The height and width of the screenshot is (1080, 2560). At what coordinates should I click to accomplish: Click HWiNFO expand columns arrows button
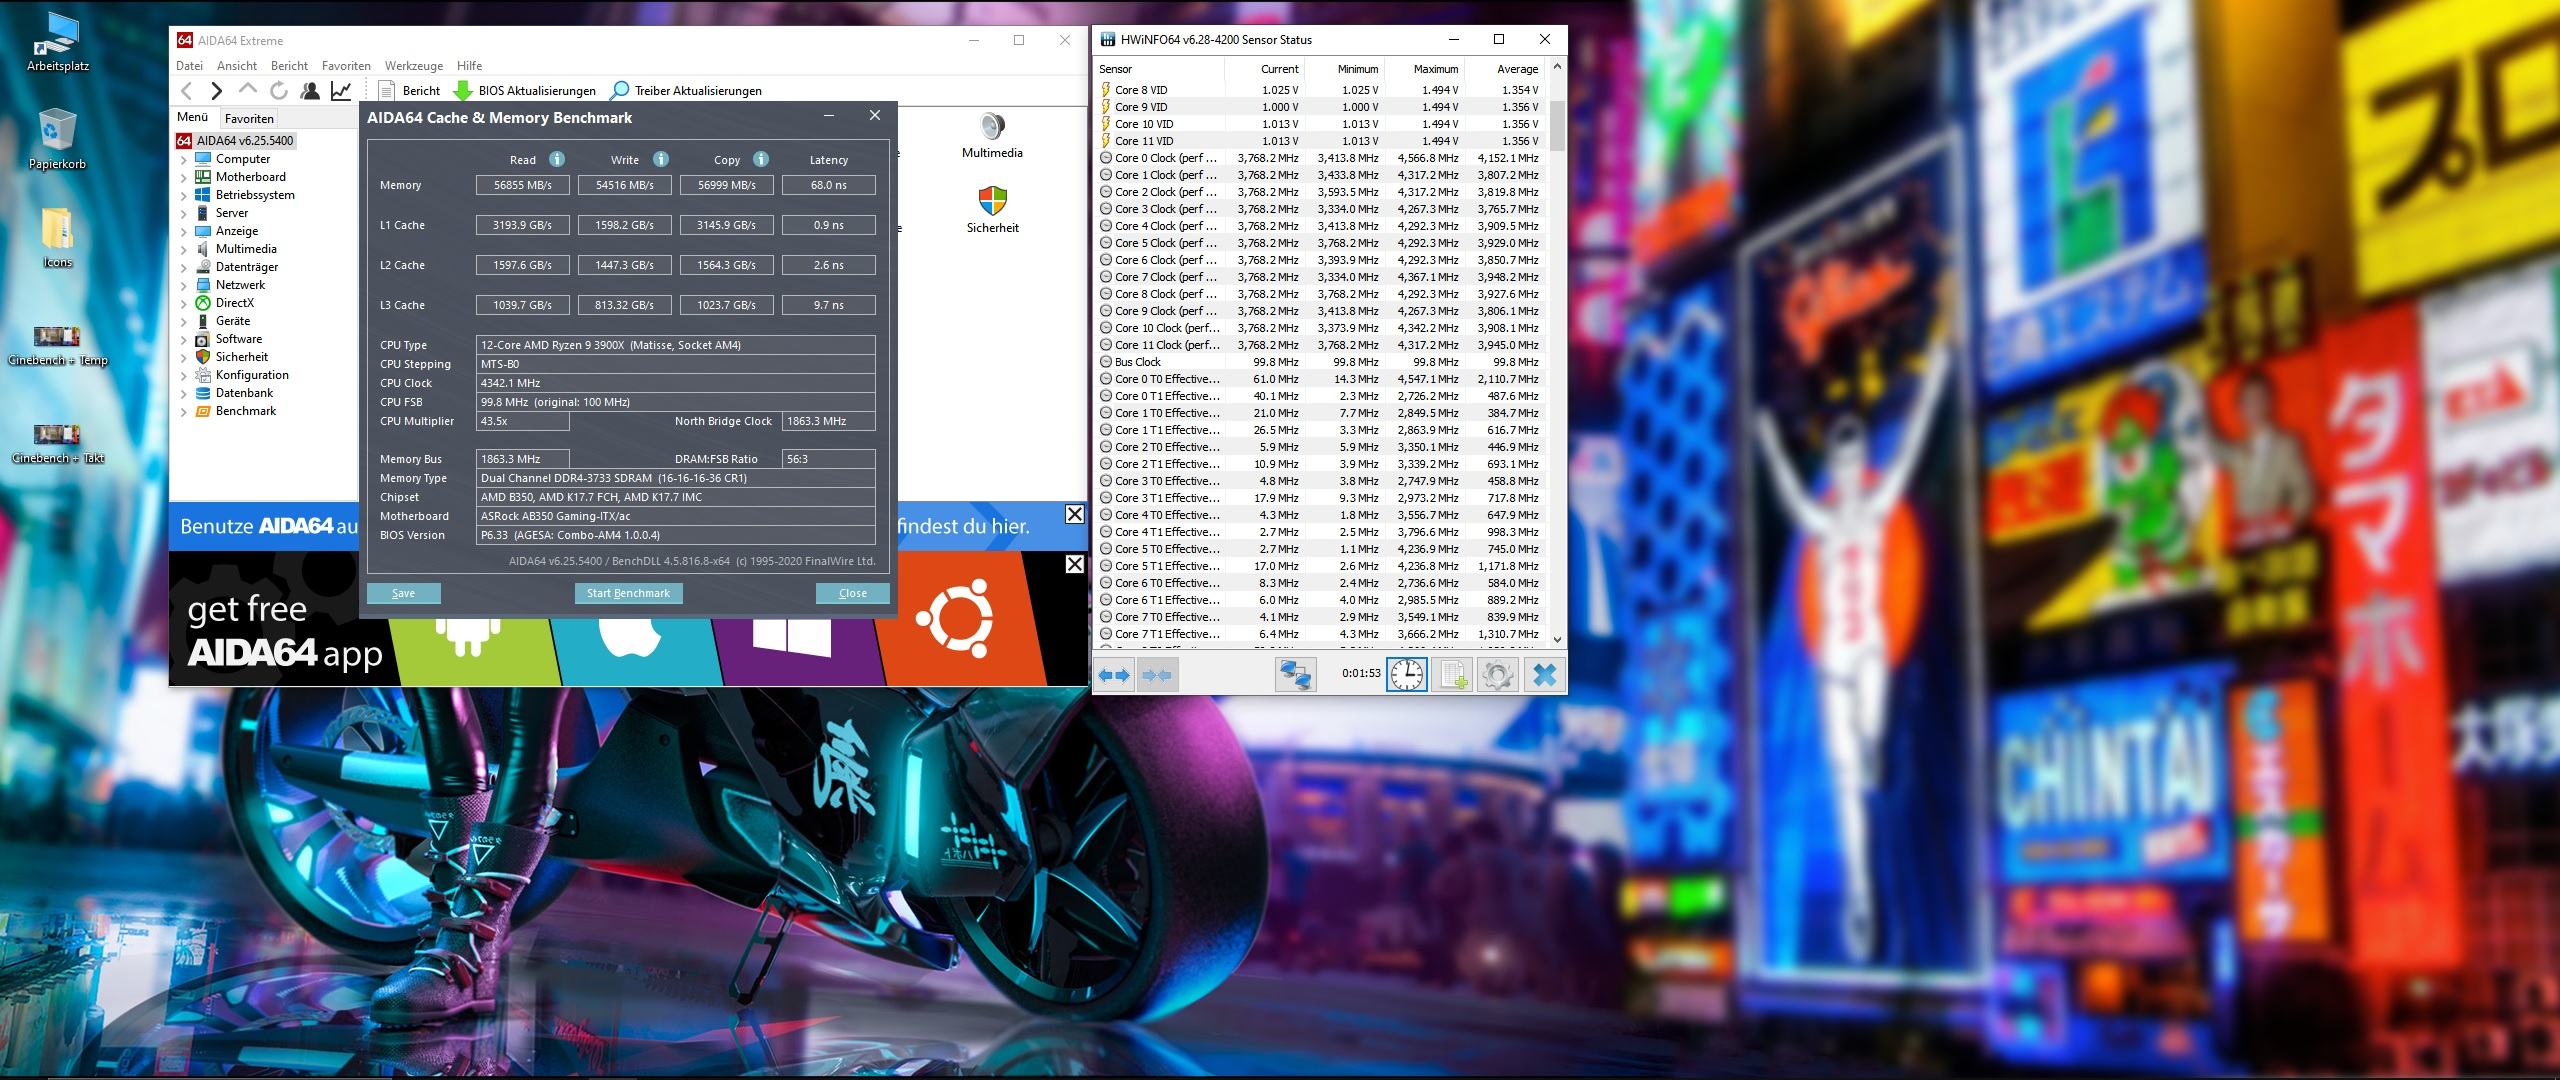pos(1114,676)
